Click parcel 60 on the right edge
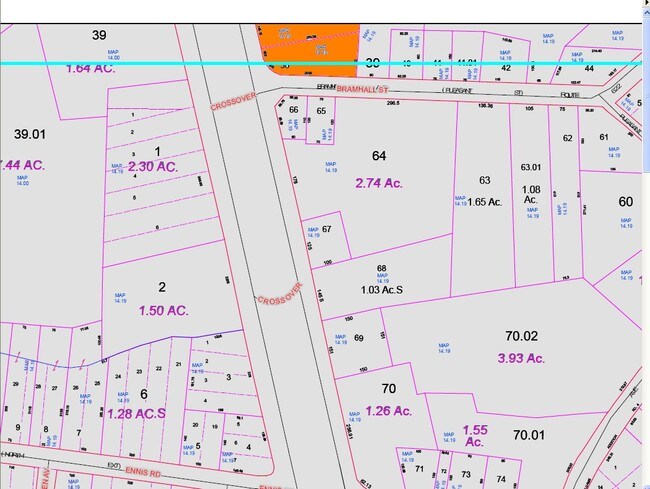The image size is (650, 489). (x=625, y=201)
